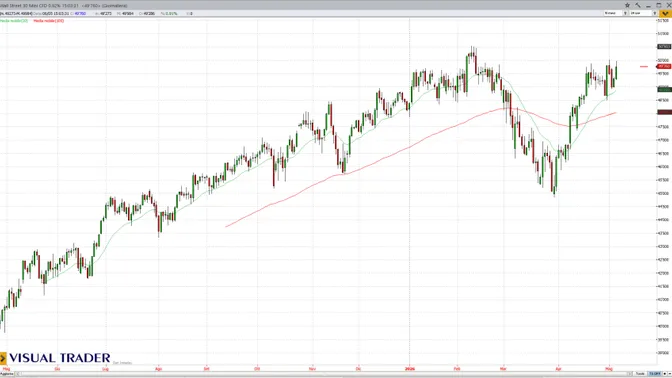Open the hammer tools icon in title bar
The image size is (672, 378).
638,5
